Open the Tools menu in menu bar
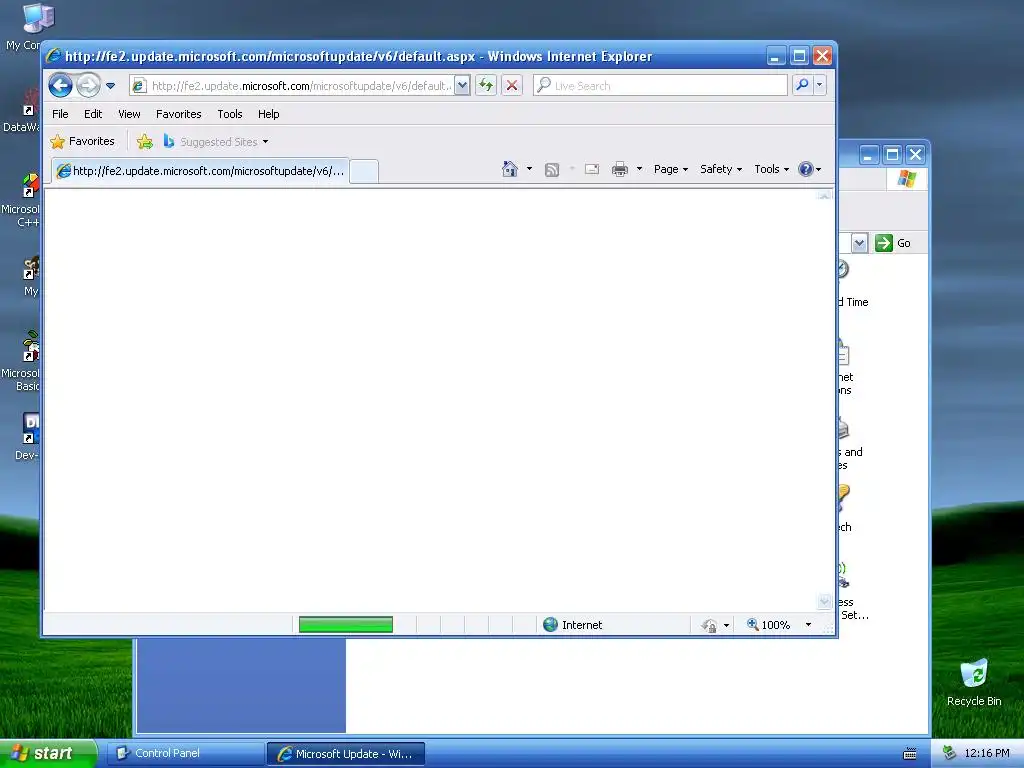1024x768 pixels. click(x=230, y=114)
